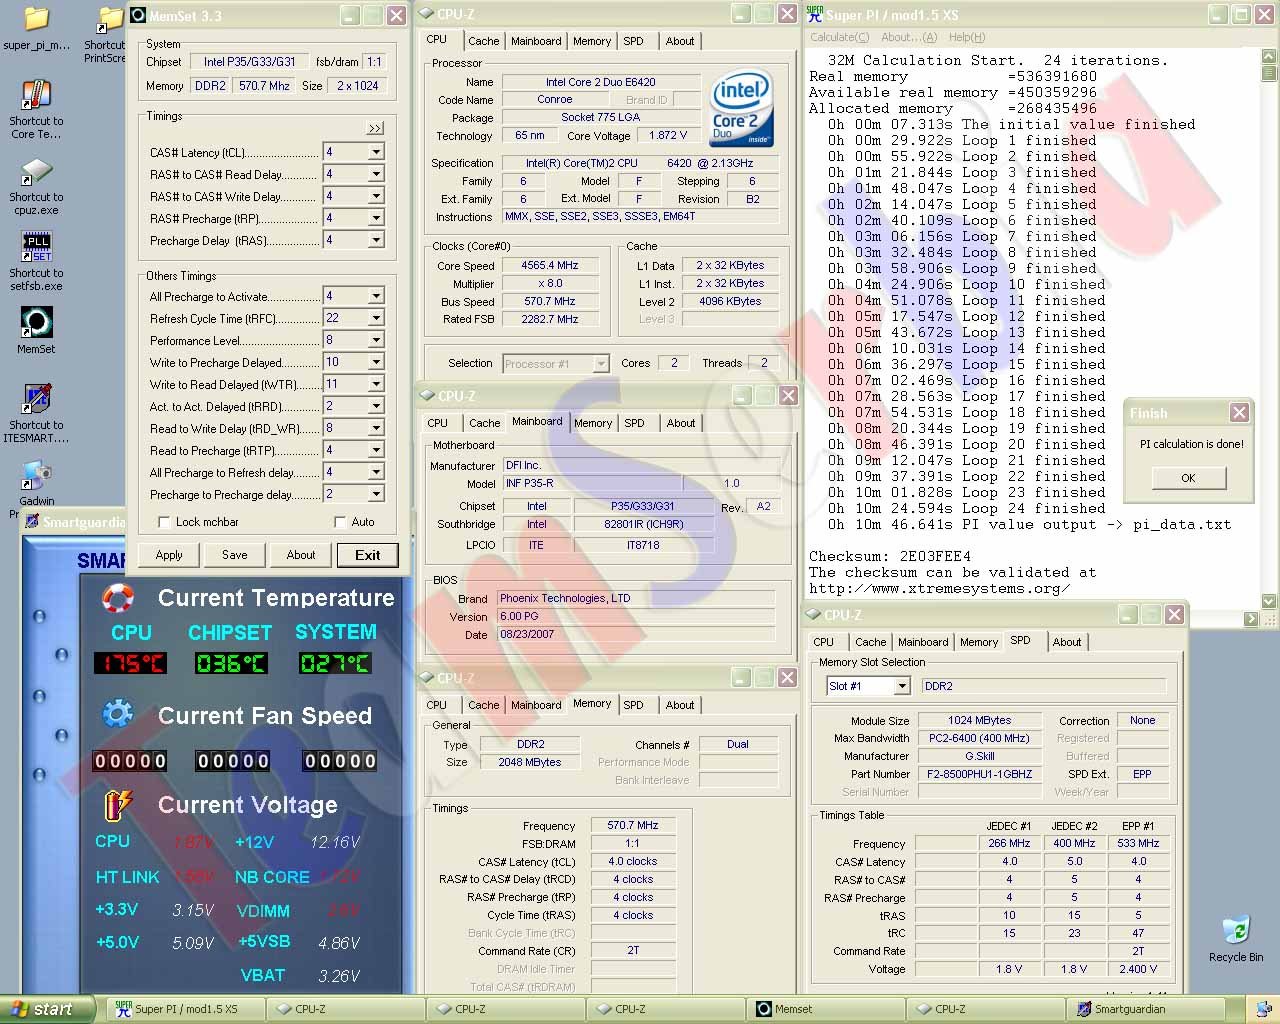Expand MemSet timings with >> button
The height and width of the screenshot is (1024, 1280).
click(x=375, y=128)
